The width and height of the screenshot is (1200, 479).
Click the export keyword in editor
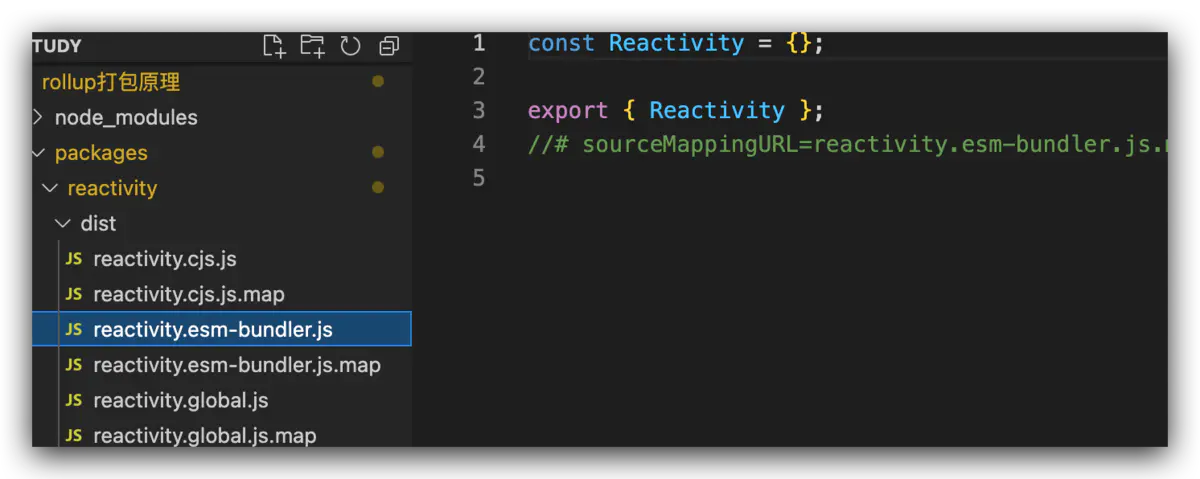[567, 110]
